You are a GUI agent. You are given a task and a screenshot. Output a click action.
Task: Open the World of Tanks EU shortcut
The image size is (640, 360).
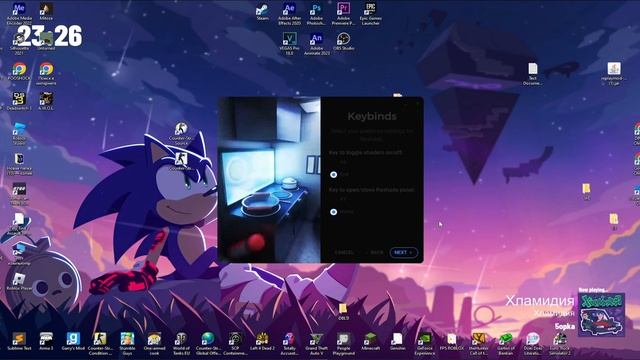[x=181, y=344]
